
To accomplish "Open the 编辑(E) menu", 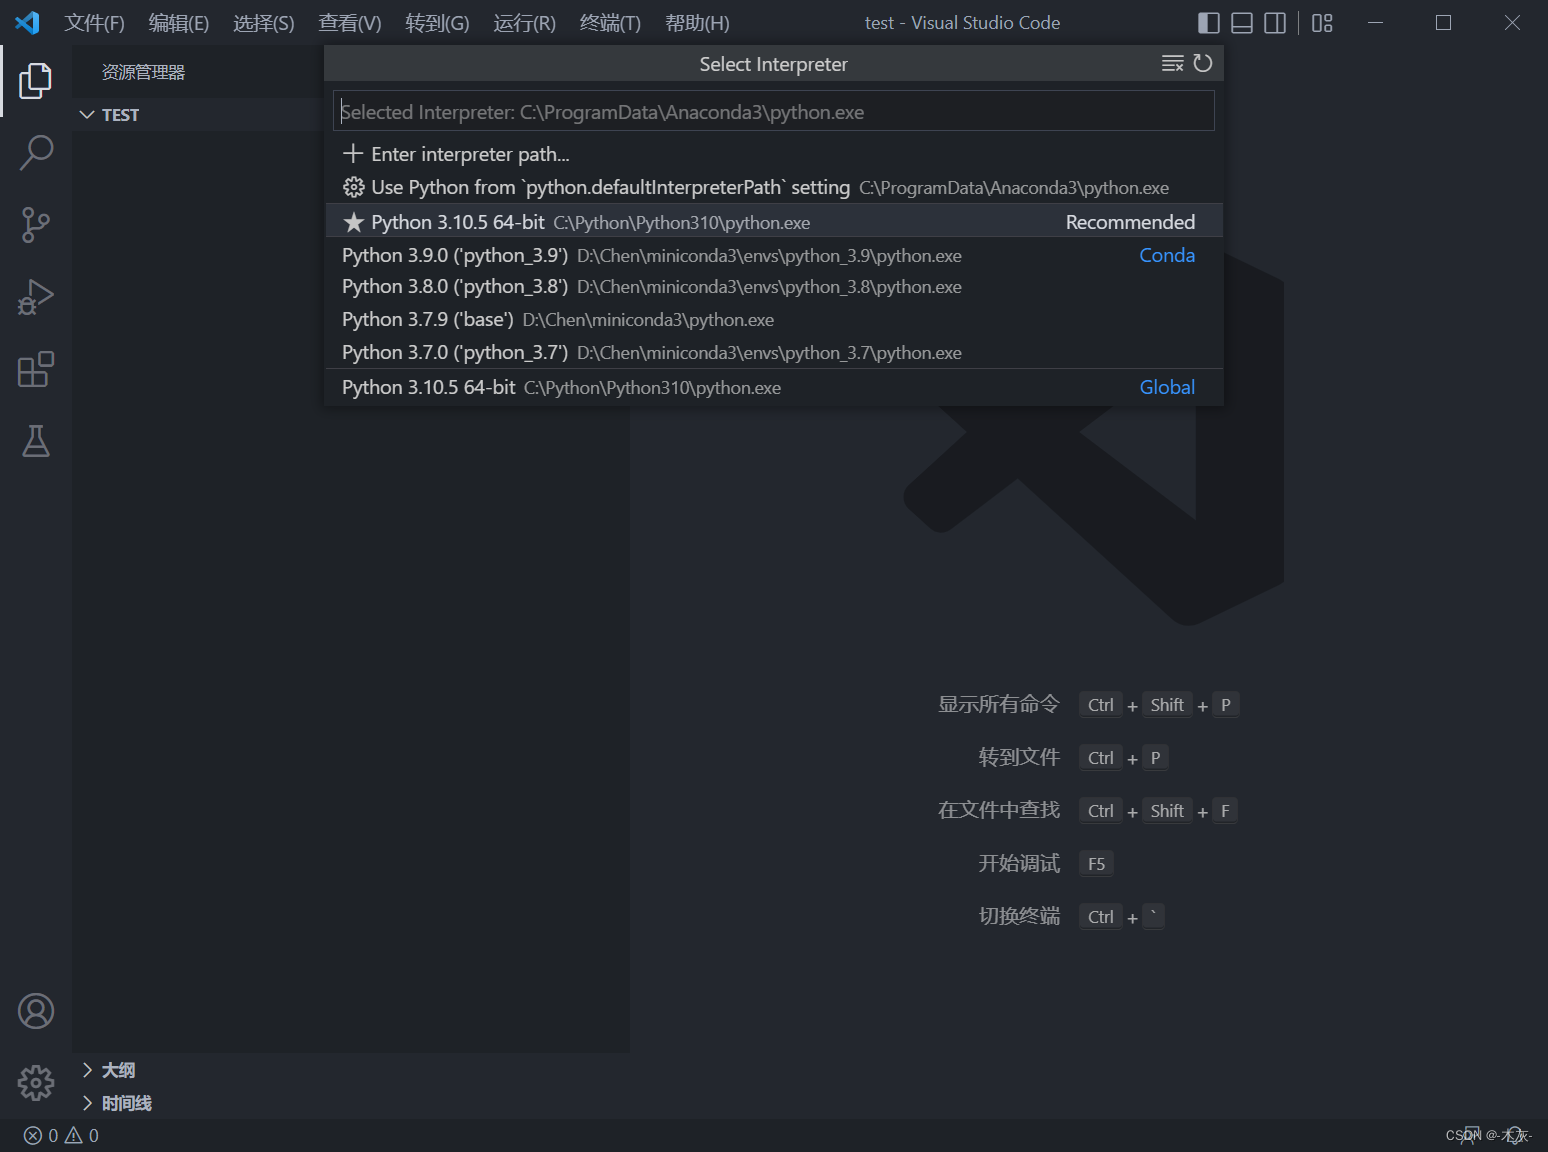I will [179, 23].
